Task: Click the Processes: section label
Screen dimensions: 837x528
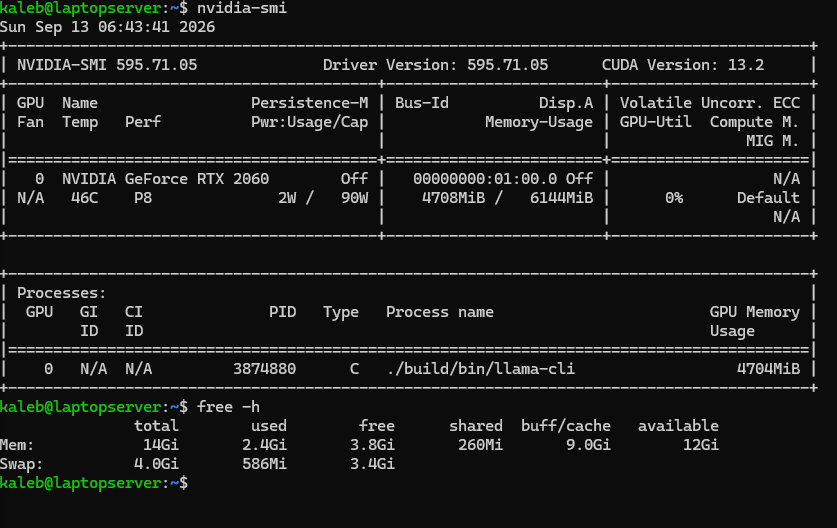Action: coord(61,293)
